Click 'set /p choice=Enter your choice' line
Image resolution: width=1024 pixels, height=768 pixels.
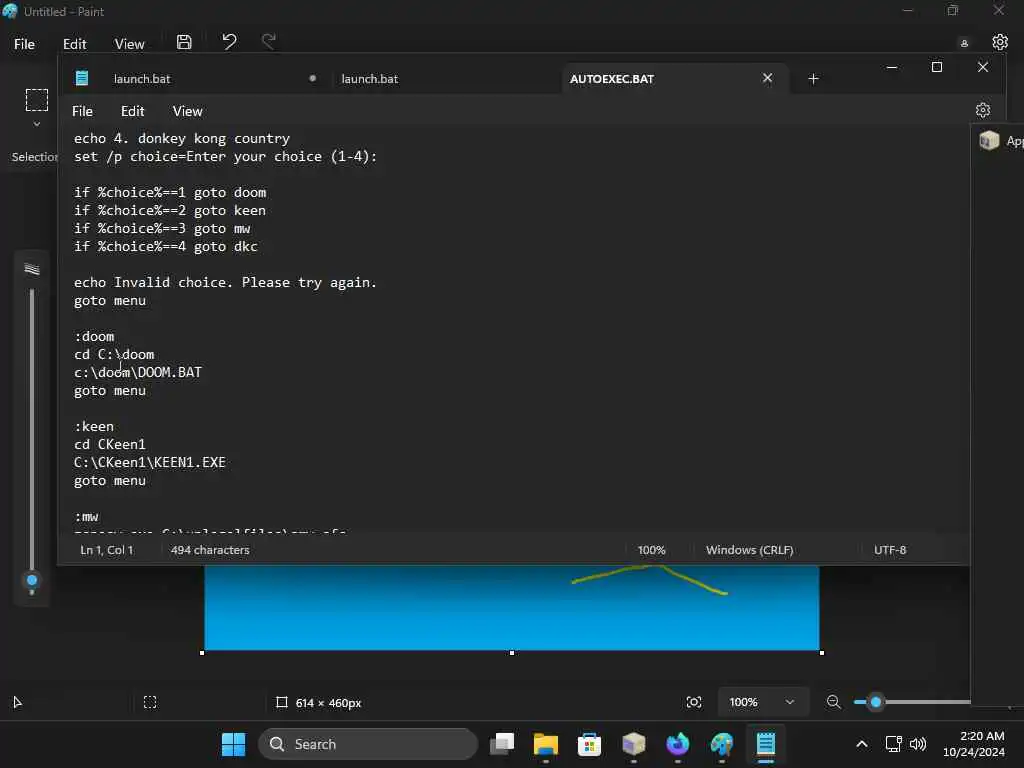click(x=225, y=157)
